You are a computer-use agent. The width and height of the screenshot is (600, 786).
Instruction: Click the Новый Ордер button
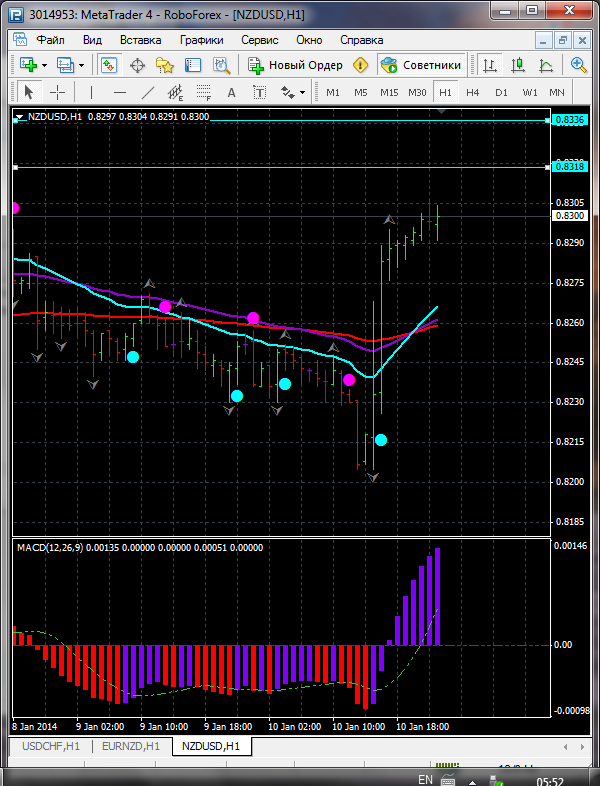coord(295,65)
